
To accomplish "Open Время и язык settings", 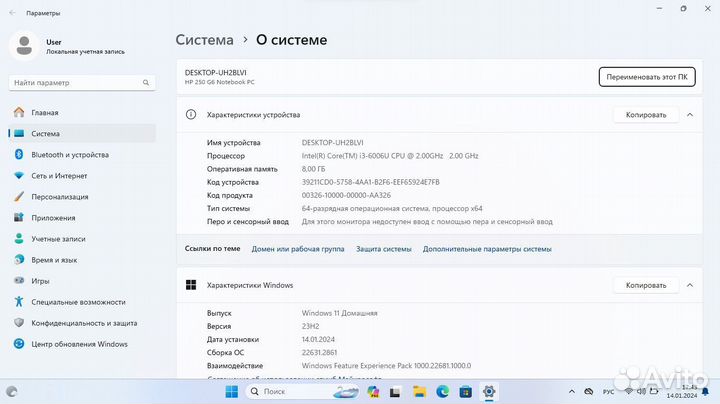I will 82,260.
